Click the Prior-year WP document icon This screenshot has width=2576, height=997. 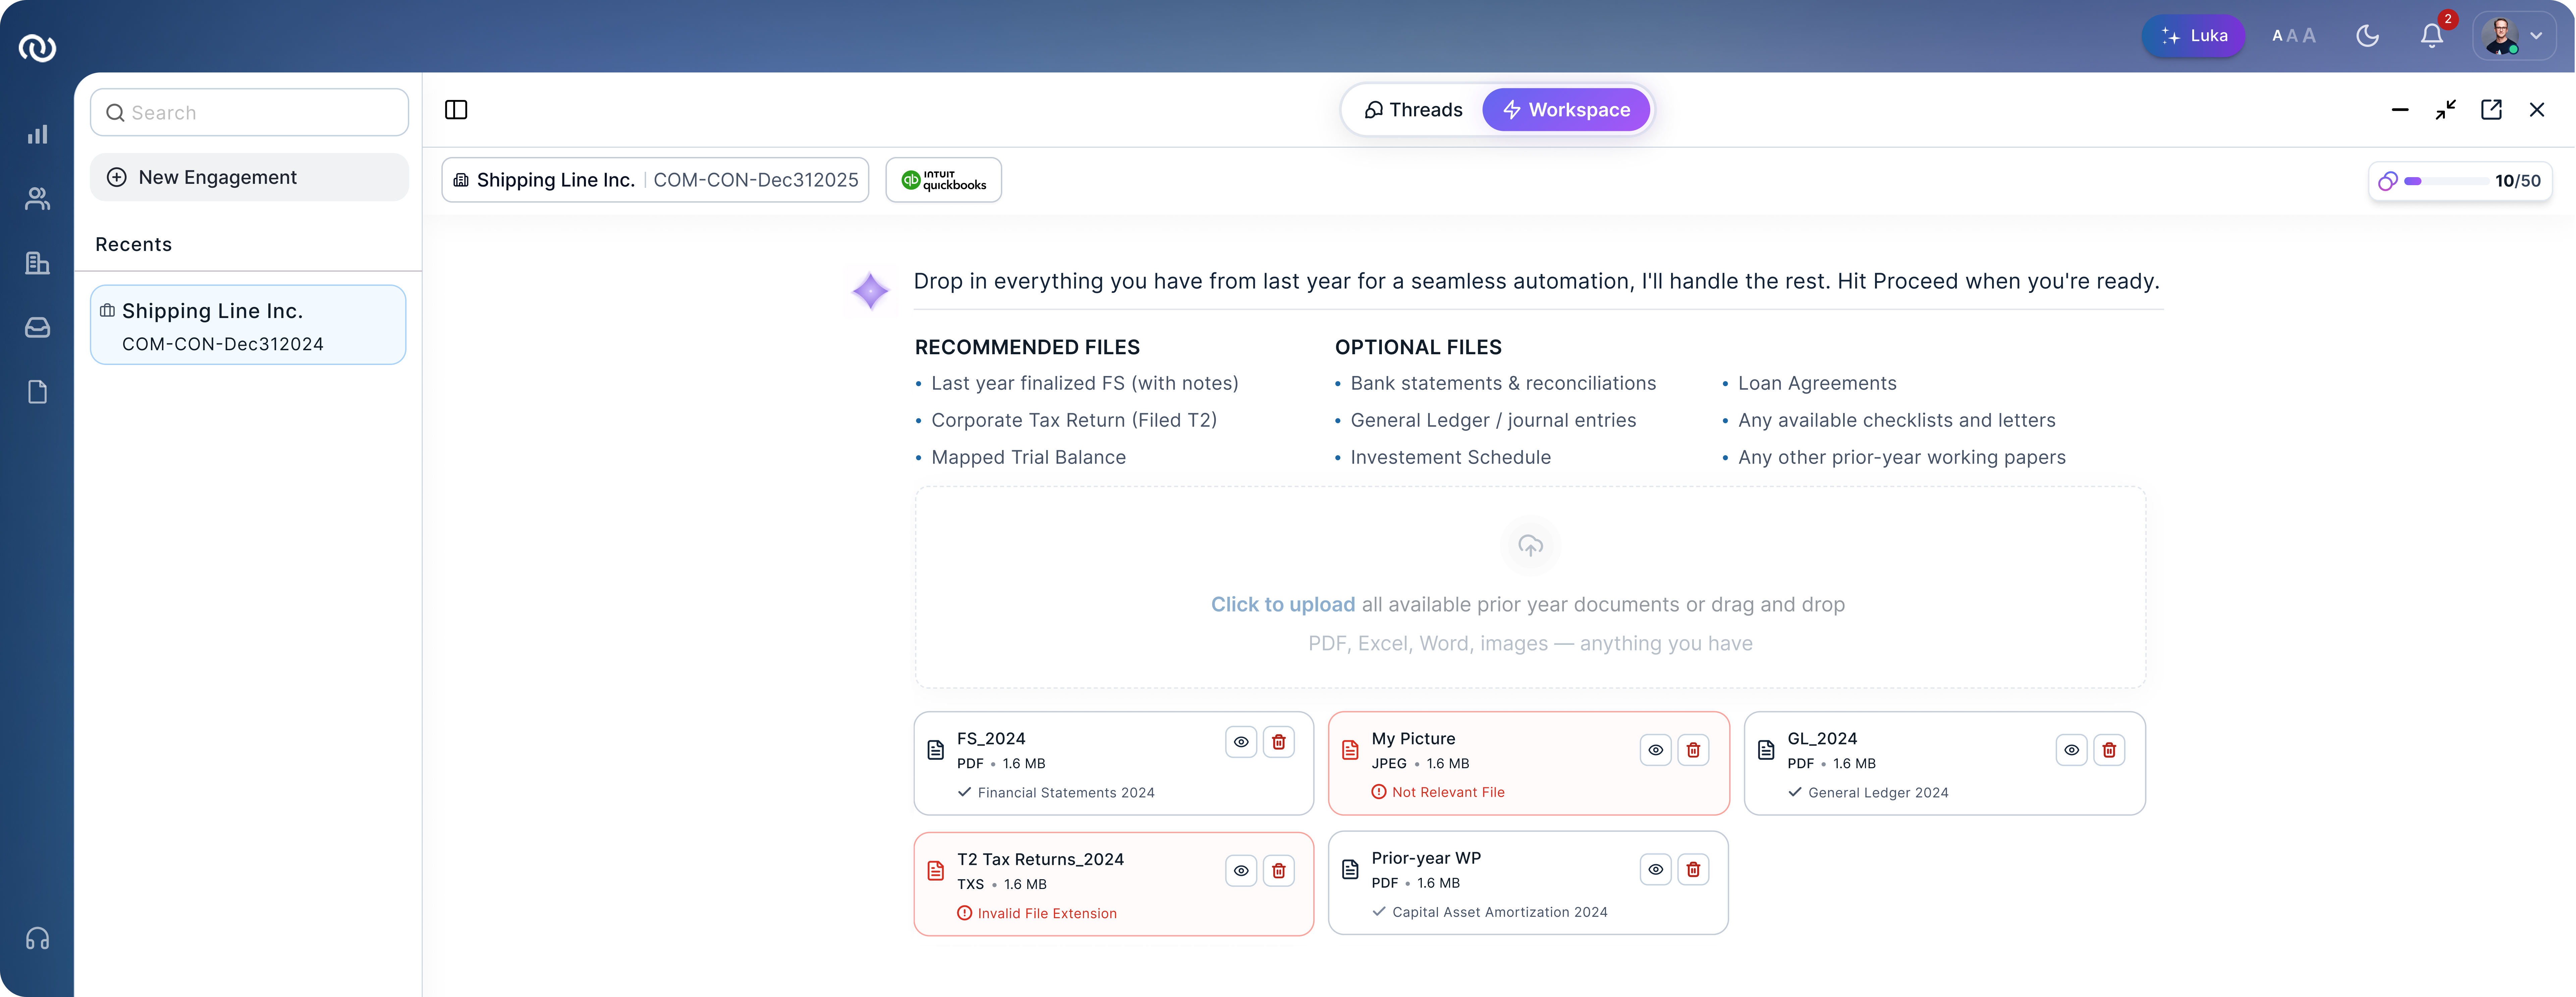click(1350, 870)
